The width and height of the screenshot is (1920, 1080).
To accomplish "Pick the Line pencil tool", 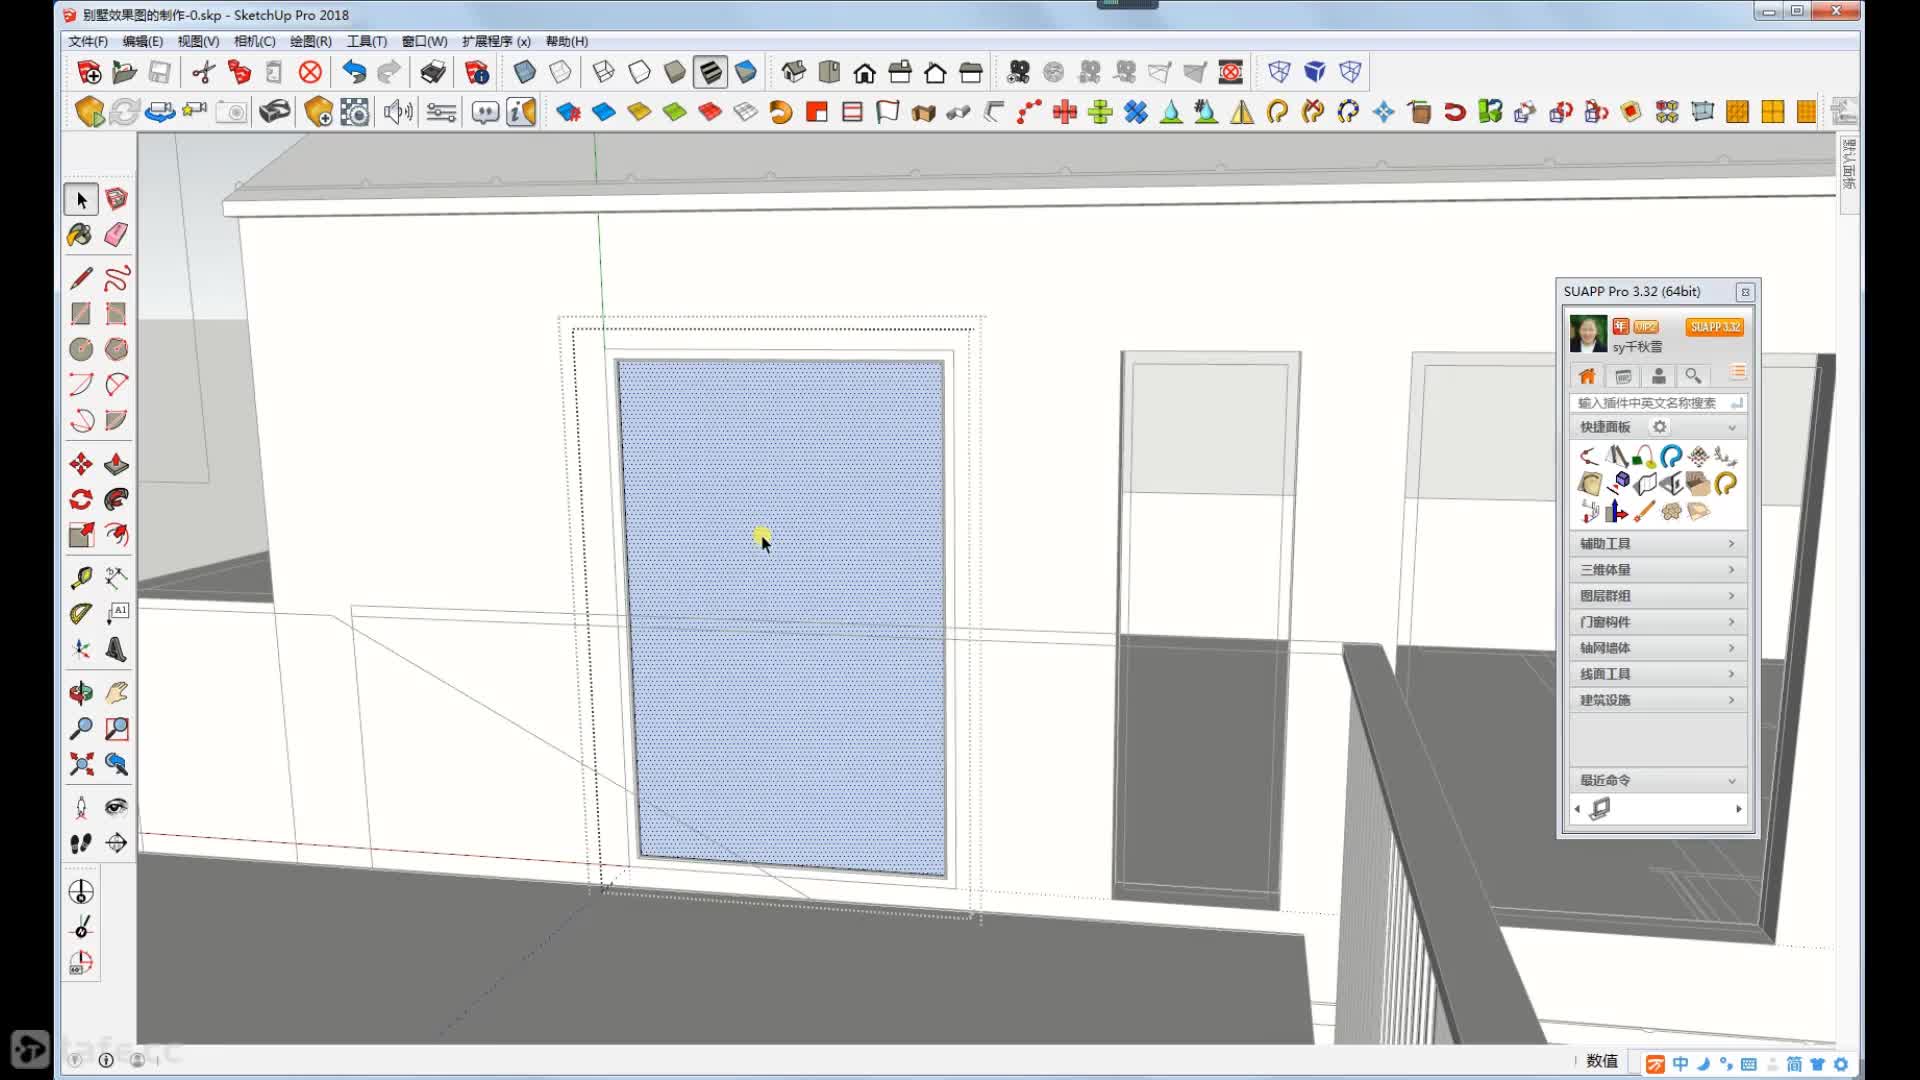I will point(81,278).
